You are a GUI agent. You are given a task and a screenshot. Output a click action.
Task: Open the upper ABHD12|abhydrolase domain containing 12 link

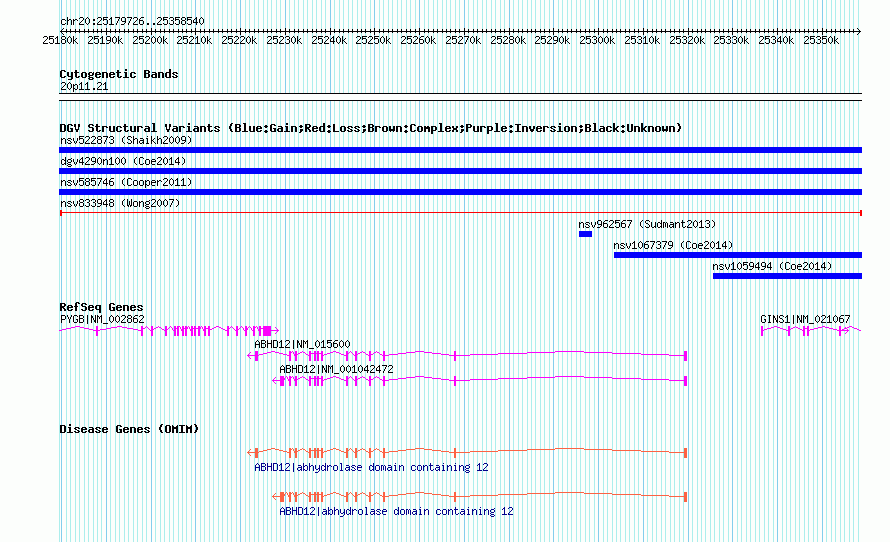pyautogui.click(x=371, y=468)
